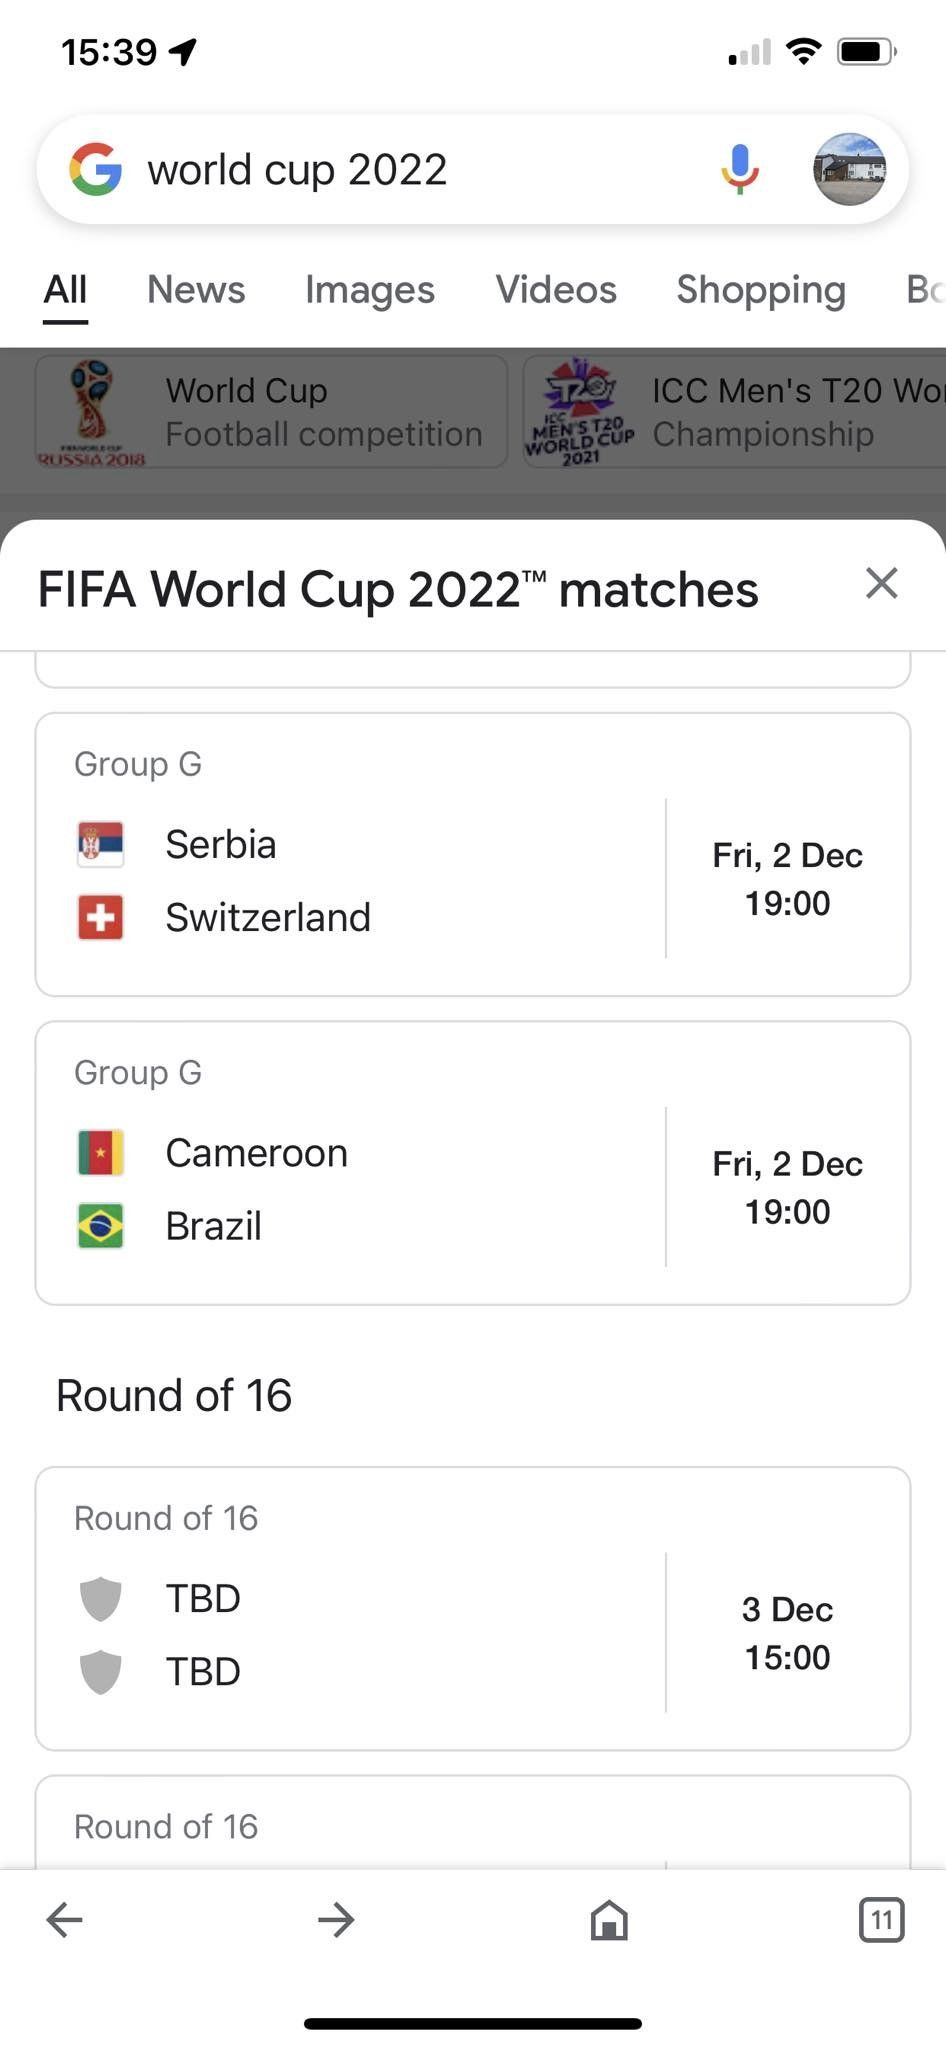The width and height of the screenshot is (946, 2048).
Task: Open the Serbia vs Switzerland match card
Action: click(x=472, y=854)
